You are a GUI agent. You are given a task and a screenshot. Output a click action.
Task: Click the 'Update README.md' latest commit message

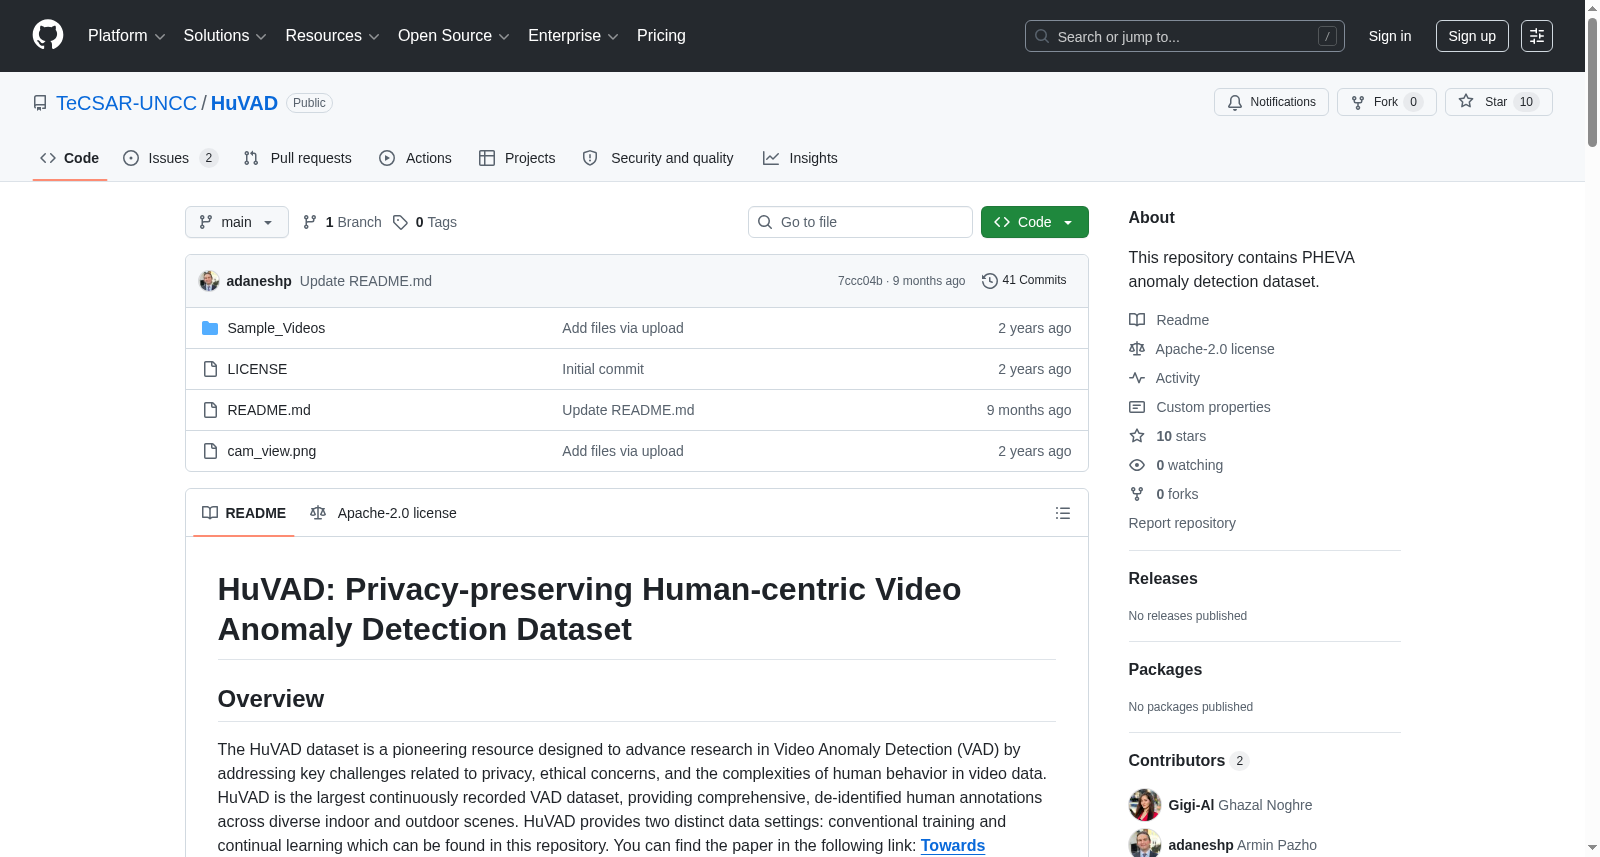366,281
